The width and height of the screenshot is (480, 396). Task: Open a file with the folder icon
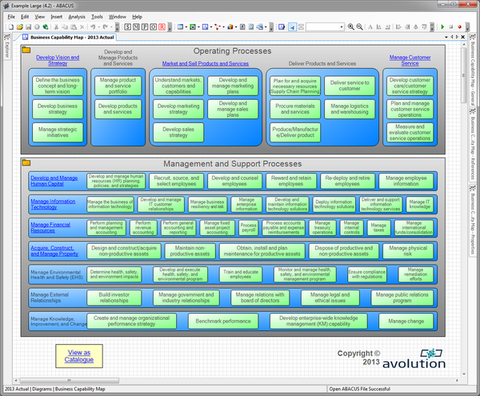(x=20, y=27)
